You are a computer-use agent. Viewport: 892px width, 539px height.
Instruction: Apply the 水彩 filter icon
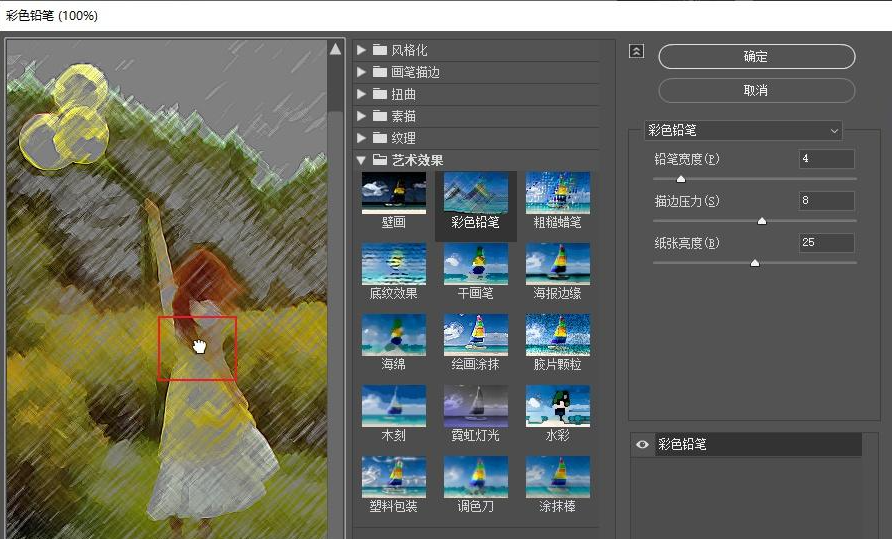[557, 406]
